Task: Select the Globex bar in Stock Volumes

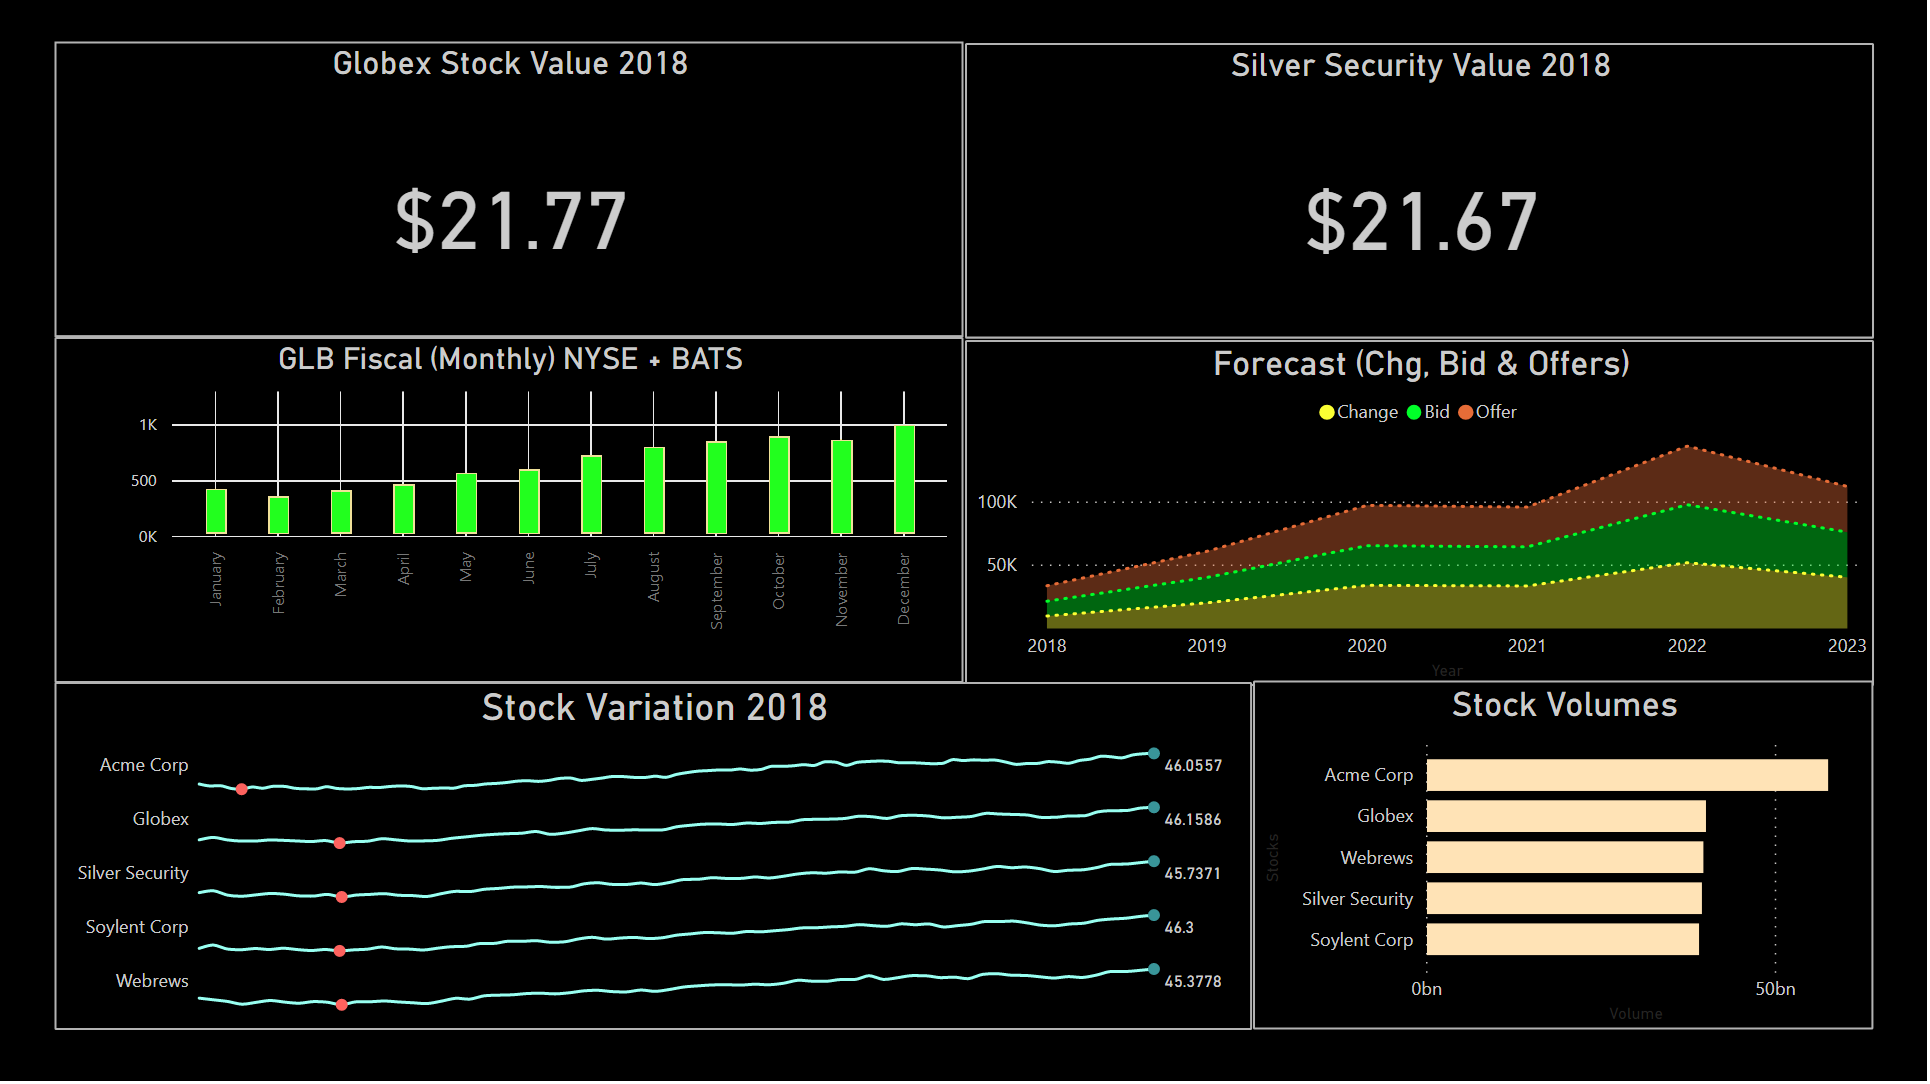Action: 1566,816
